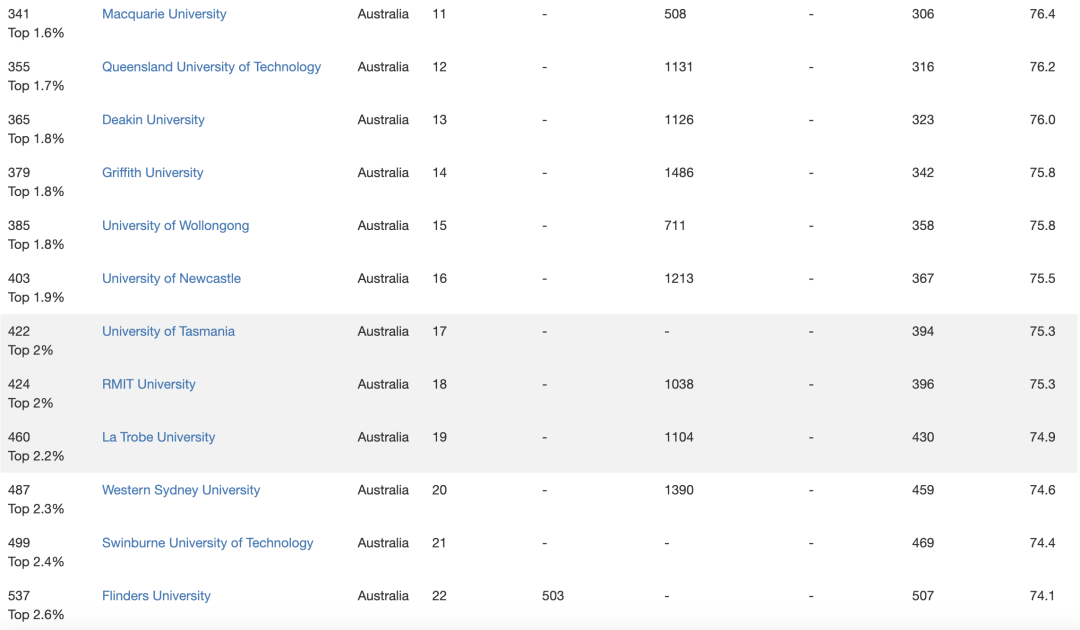Click world rank 379 cell
This screenshot has height=630, width=1080.
point(19,173)
